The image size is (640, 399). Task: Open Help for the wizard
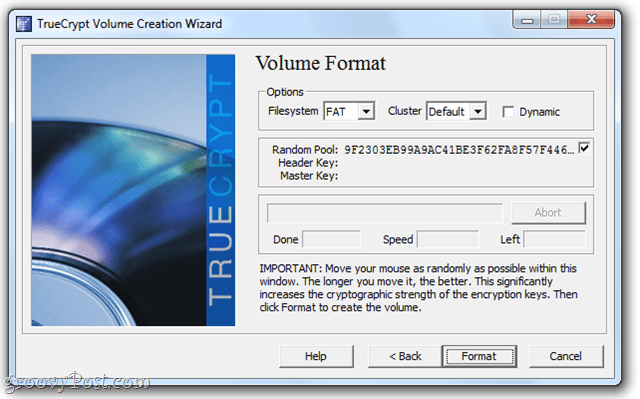point(316,356)
